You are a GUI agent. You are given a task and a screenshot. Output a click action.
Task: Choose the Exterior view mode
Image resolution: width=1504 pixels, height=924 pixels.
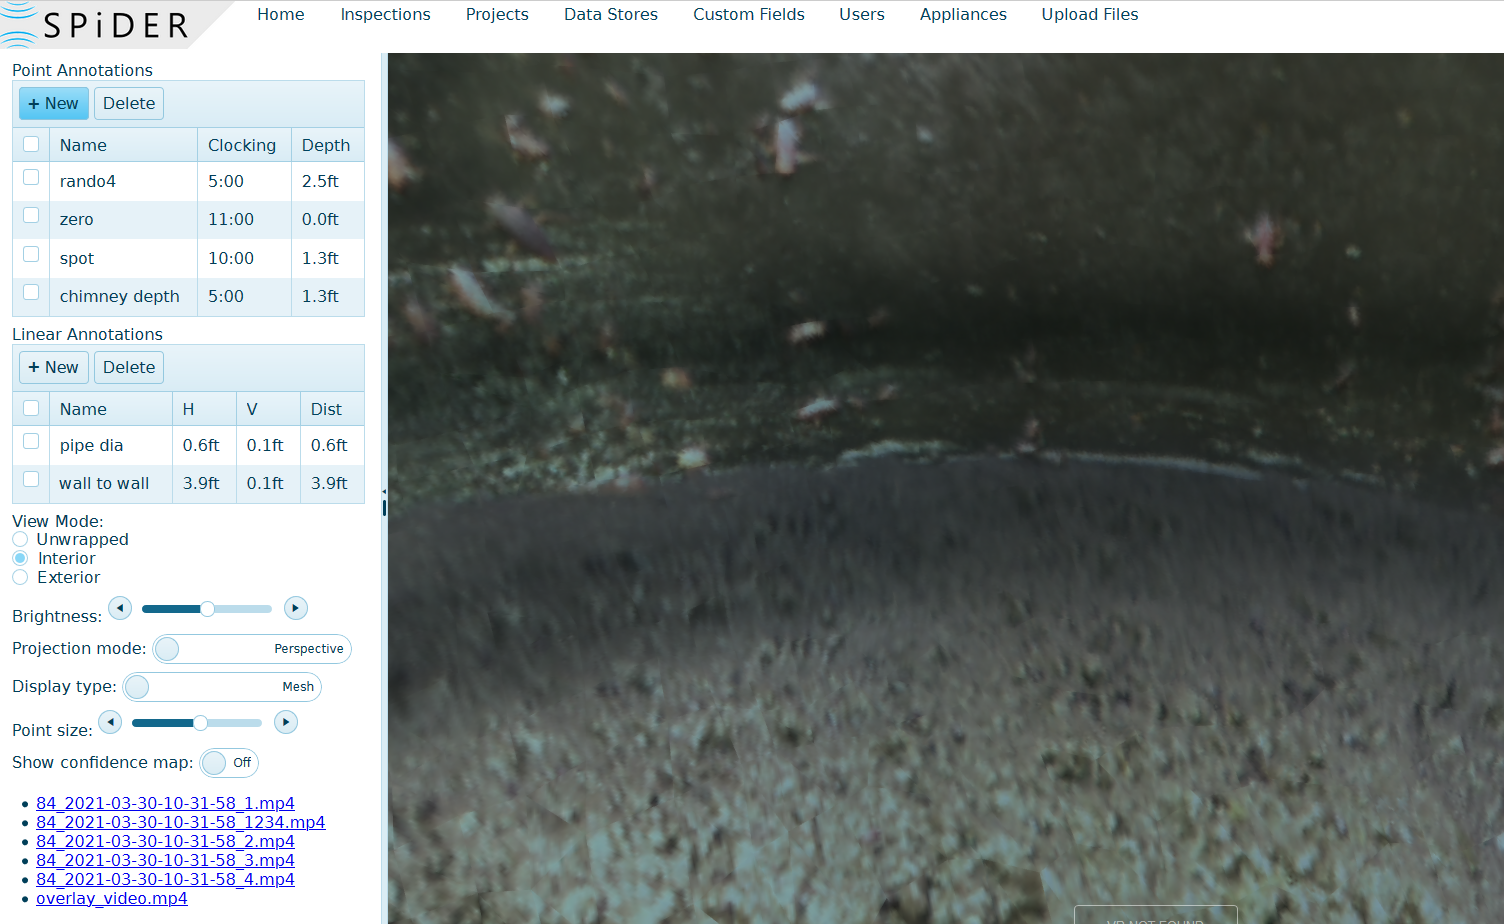20,578
